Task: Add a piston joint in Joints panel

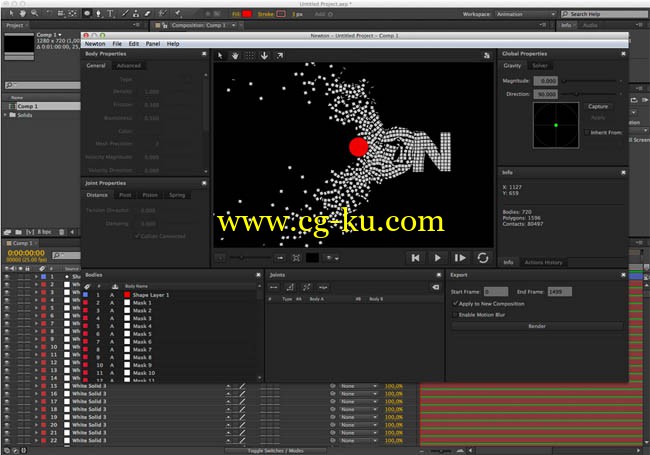Action: 307,287
